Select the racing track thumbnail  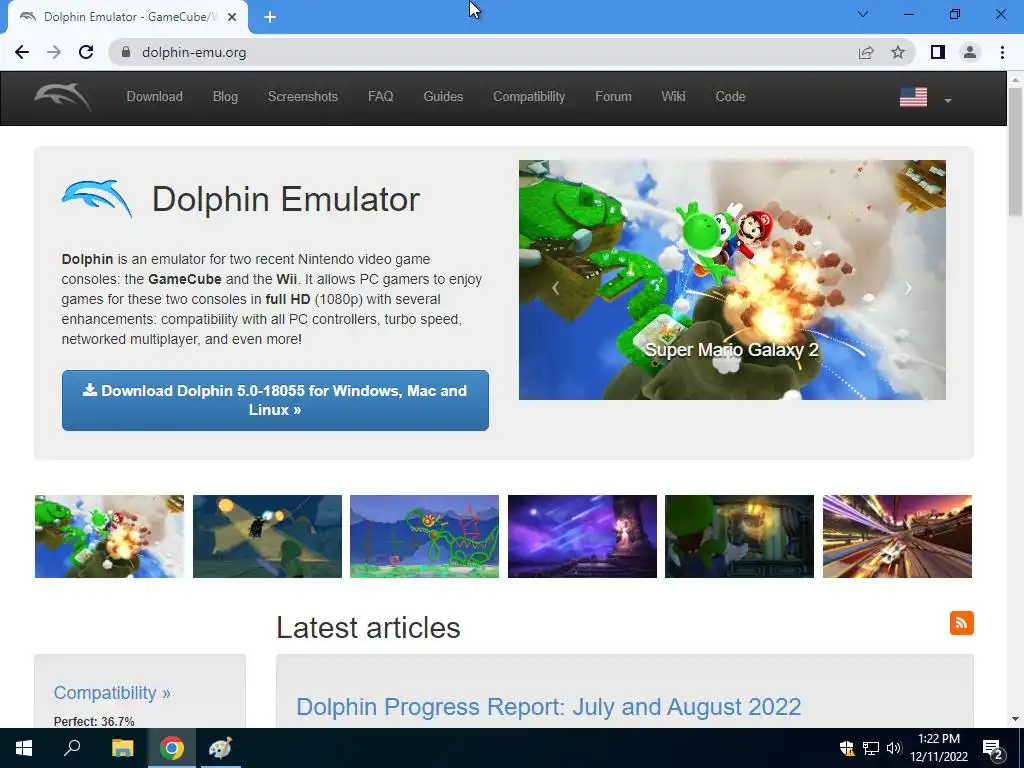[897, 536]
